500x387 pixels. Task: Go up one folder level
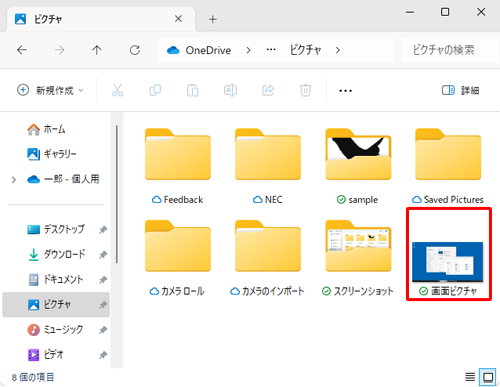coord(97,50)
